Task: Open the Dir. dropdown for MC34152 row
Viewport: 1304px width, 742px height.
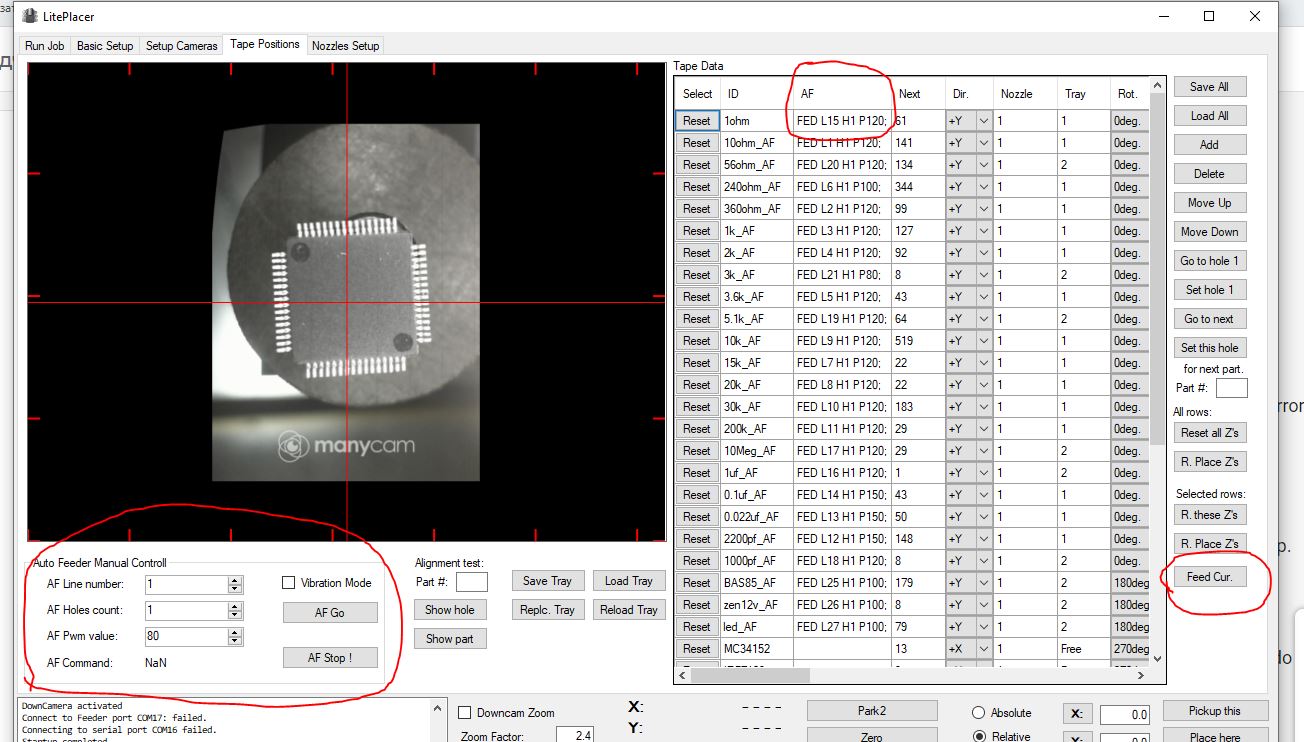Action: tap(984, 649)
